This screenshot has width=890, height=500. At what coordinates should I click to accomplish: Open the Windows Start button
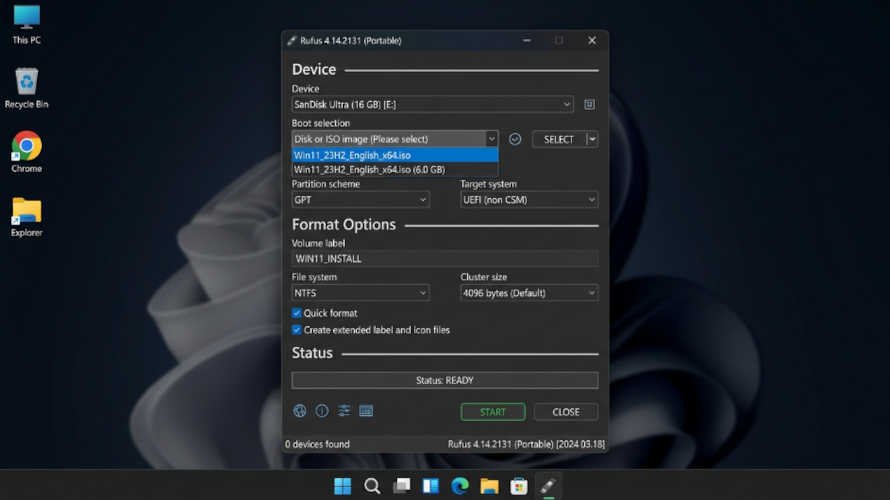[x=343, y=486]
